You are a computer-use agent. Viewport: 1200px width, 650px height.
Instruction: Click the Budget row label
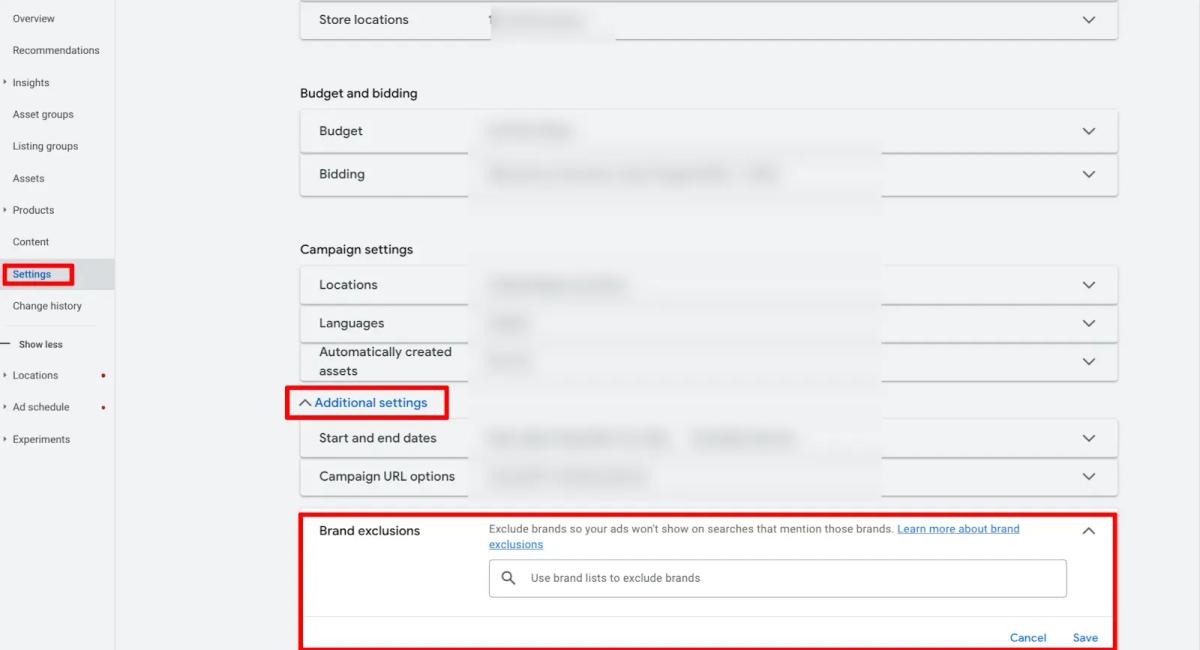341,131
